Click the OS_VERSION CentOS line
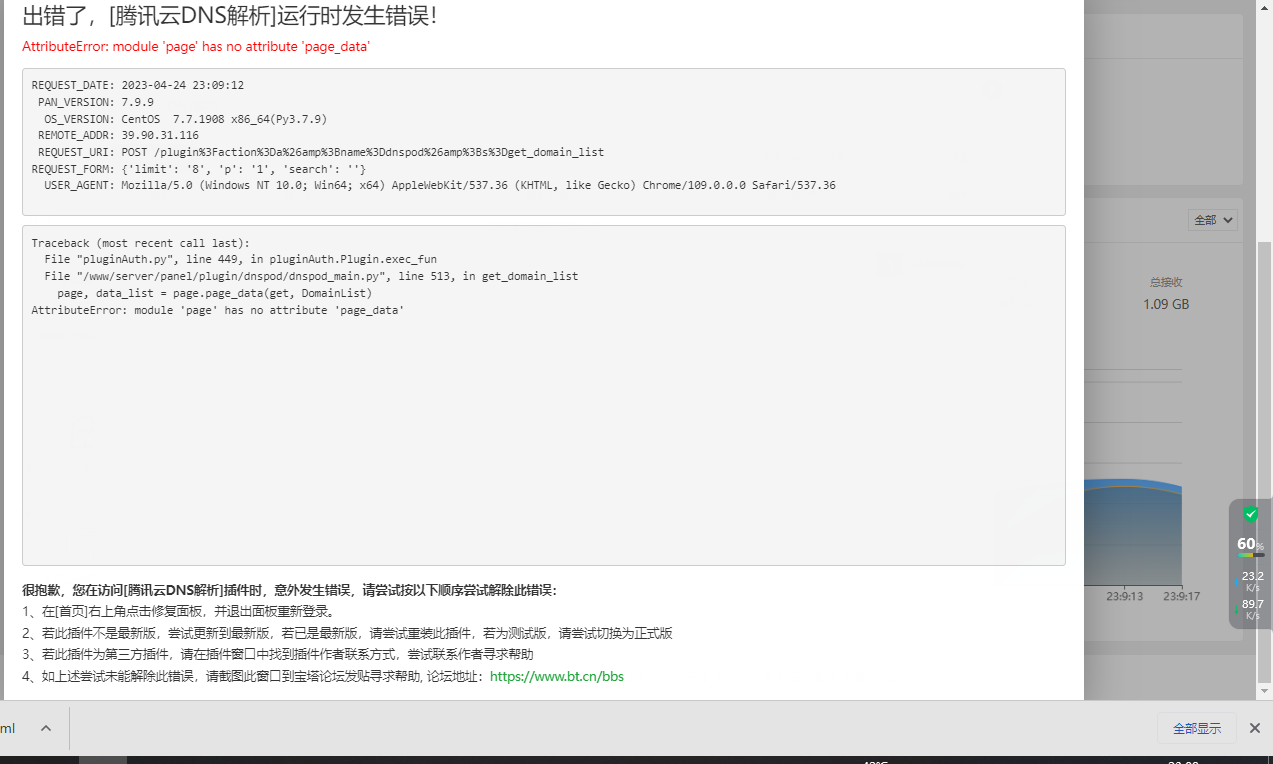The image size is (1273, 764). click(186, 119)
